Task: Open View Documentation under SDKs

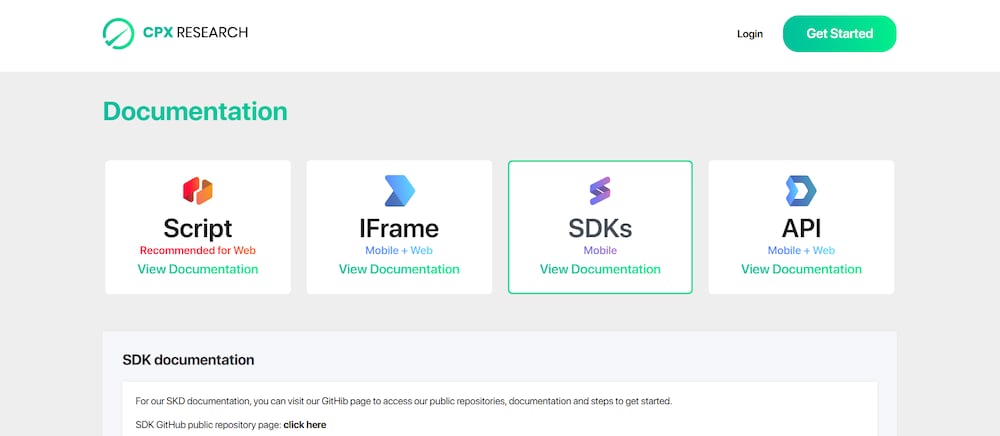Action: click(x=600, y=269)
